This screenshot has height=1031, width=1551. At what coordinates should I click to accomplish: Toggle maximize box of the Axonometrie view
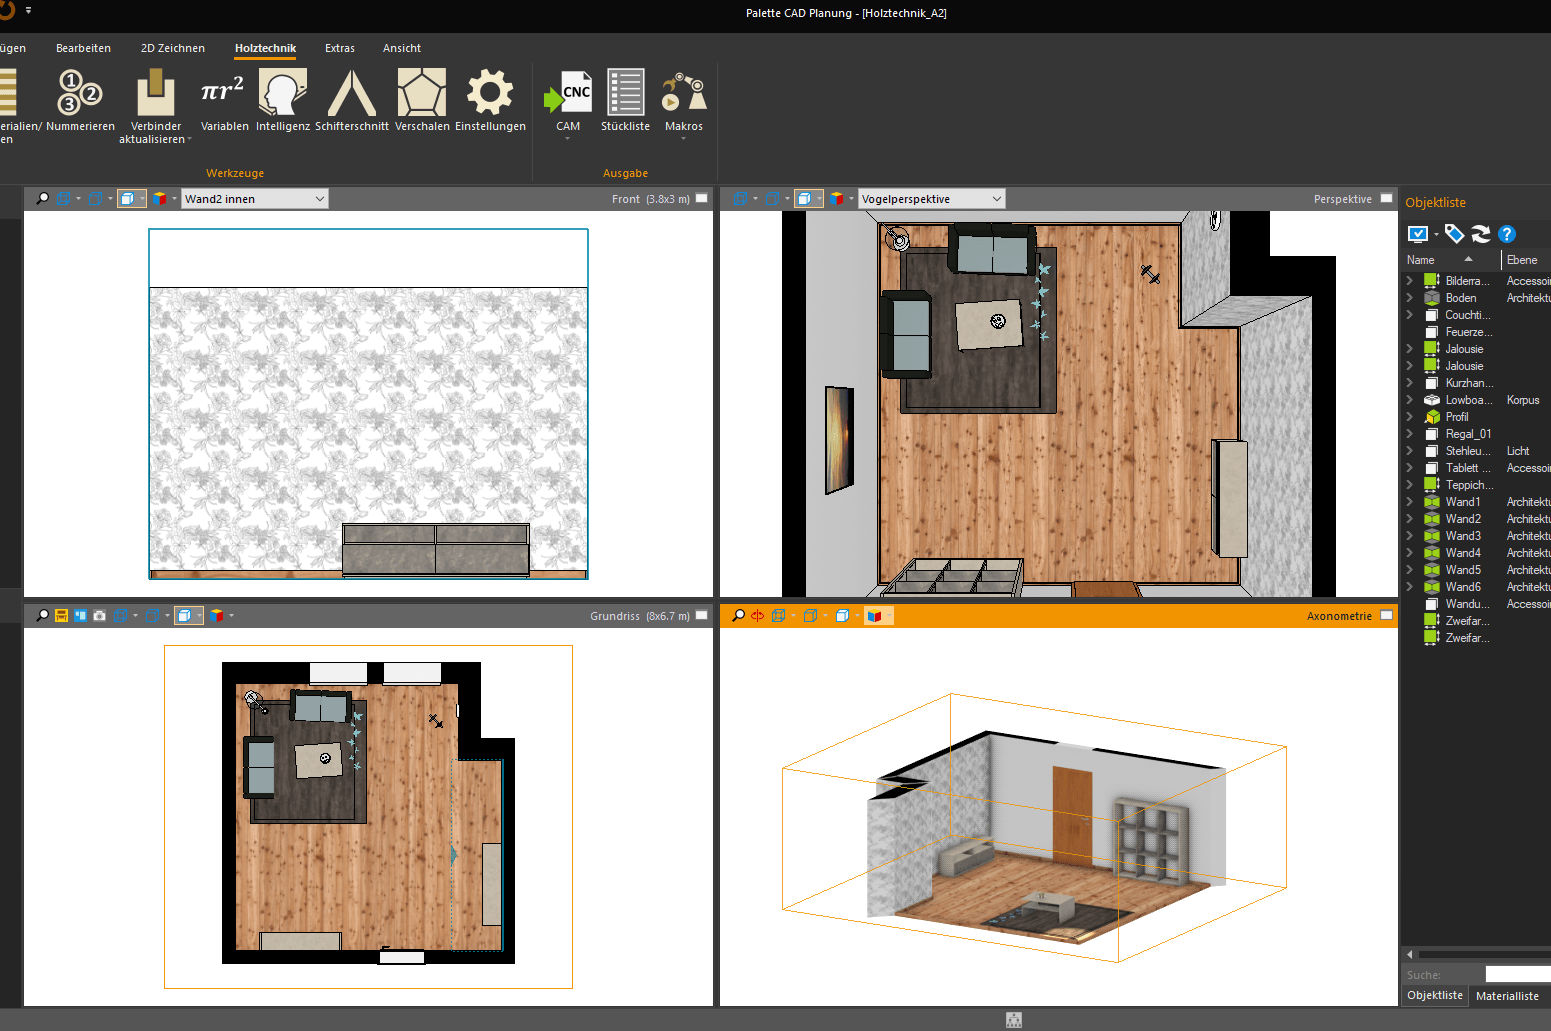(x=1386, y=616)
